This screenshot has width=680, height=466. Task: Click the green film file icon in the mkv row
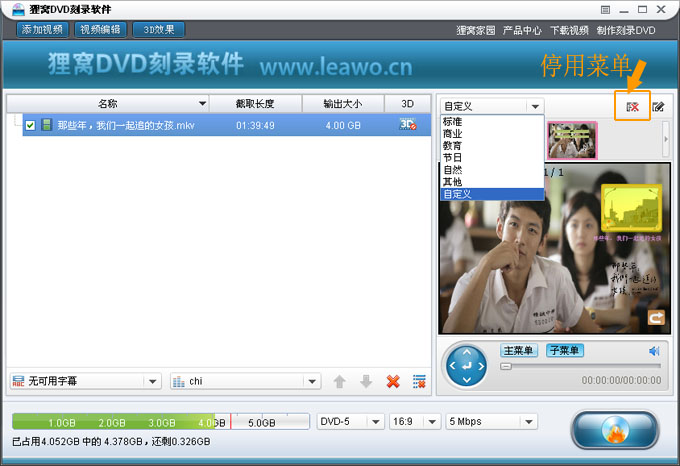[x=46, y=125]
